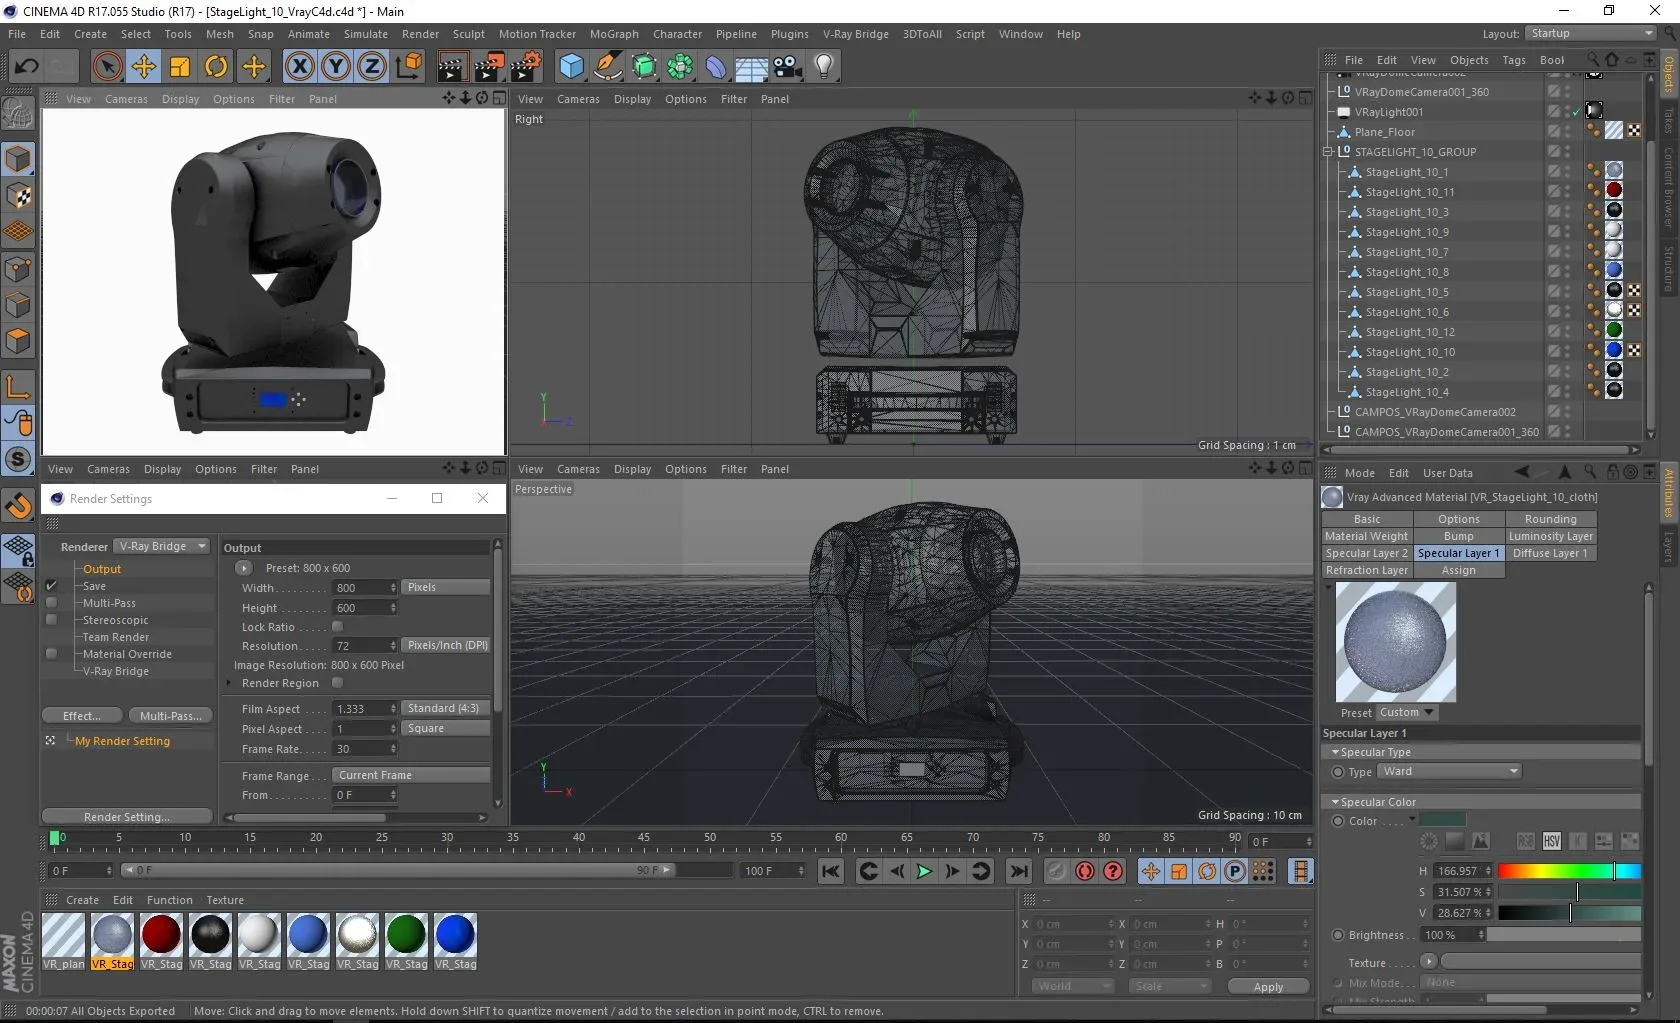Click Render to Picture Viewer icon
Viewport: 1680px width, 1023px height.
[x=488, y=67]
